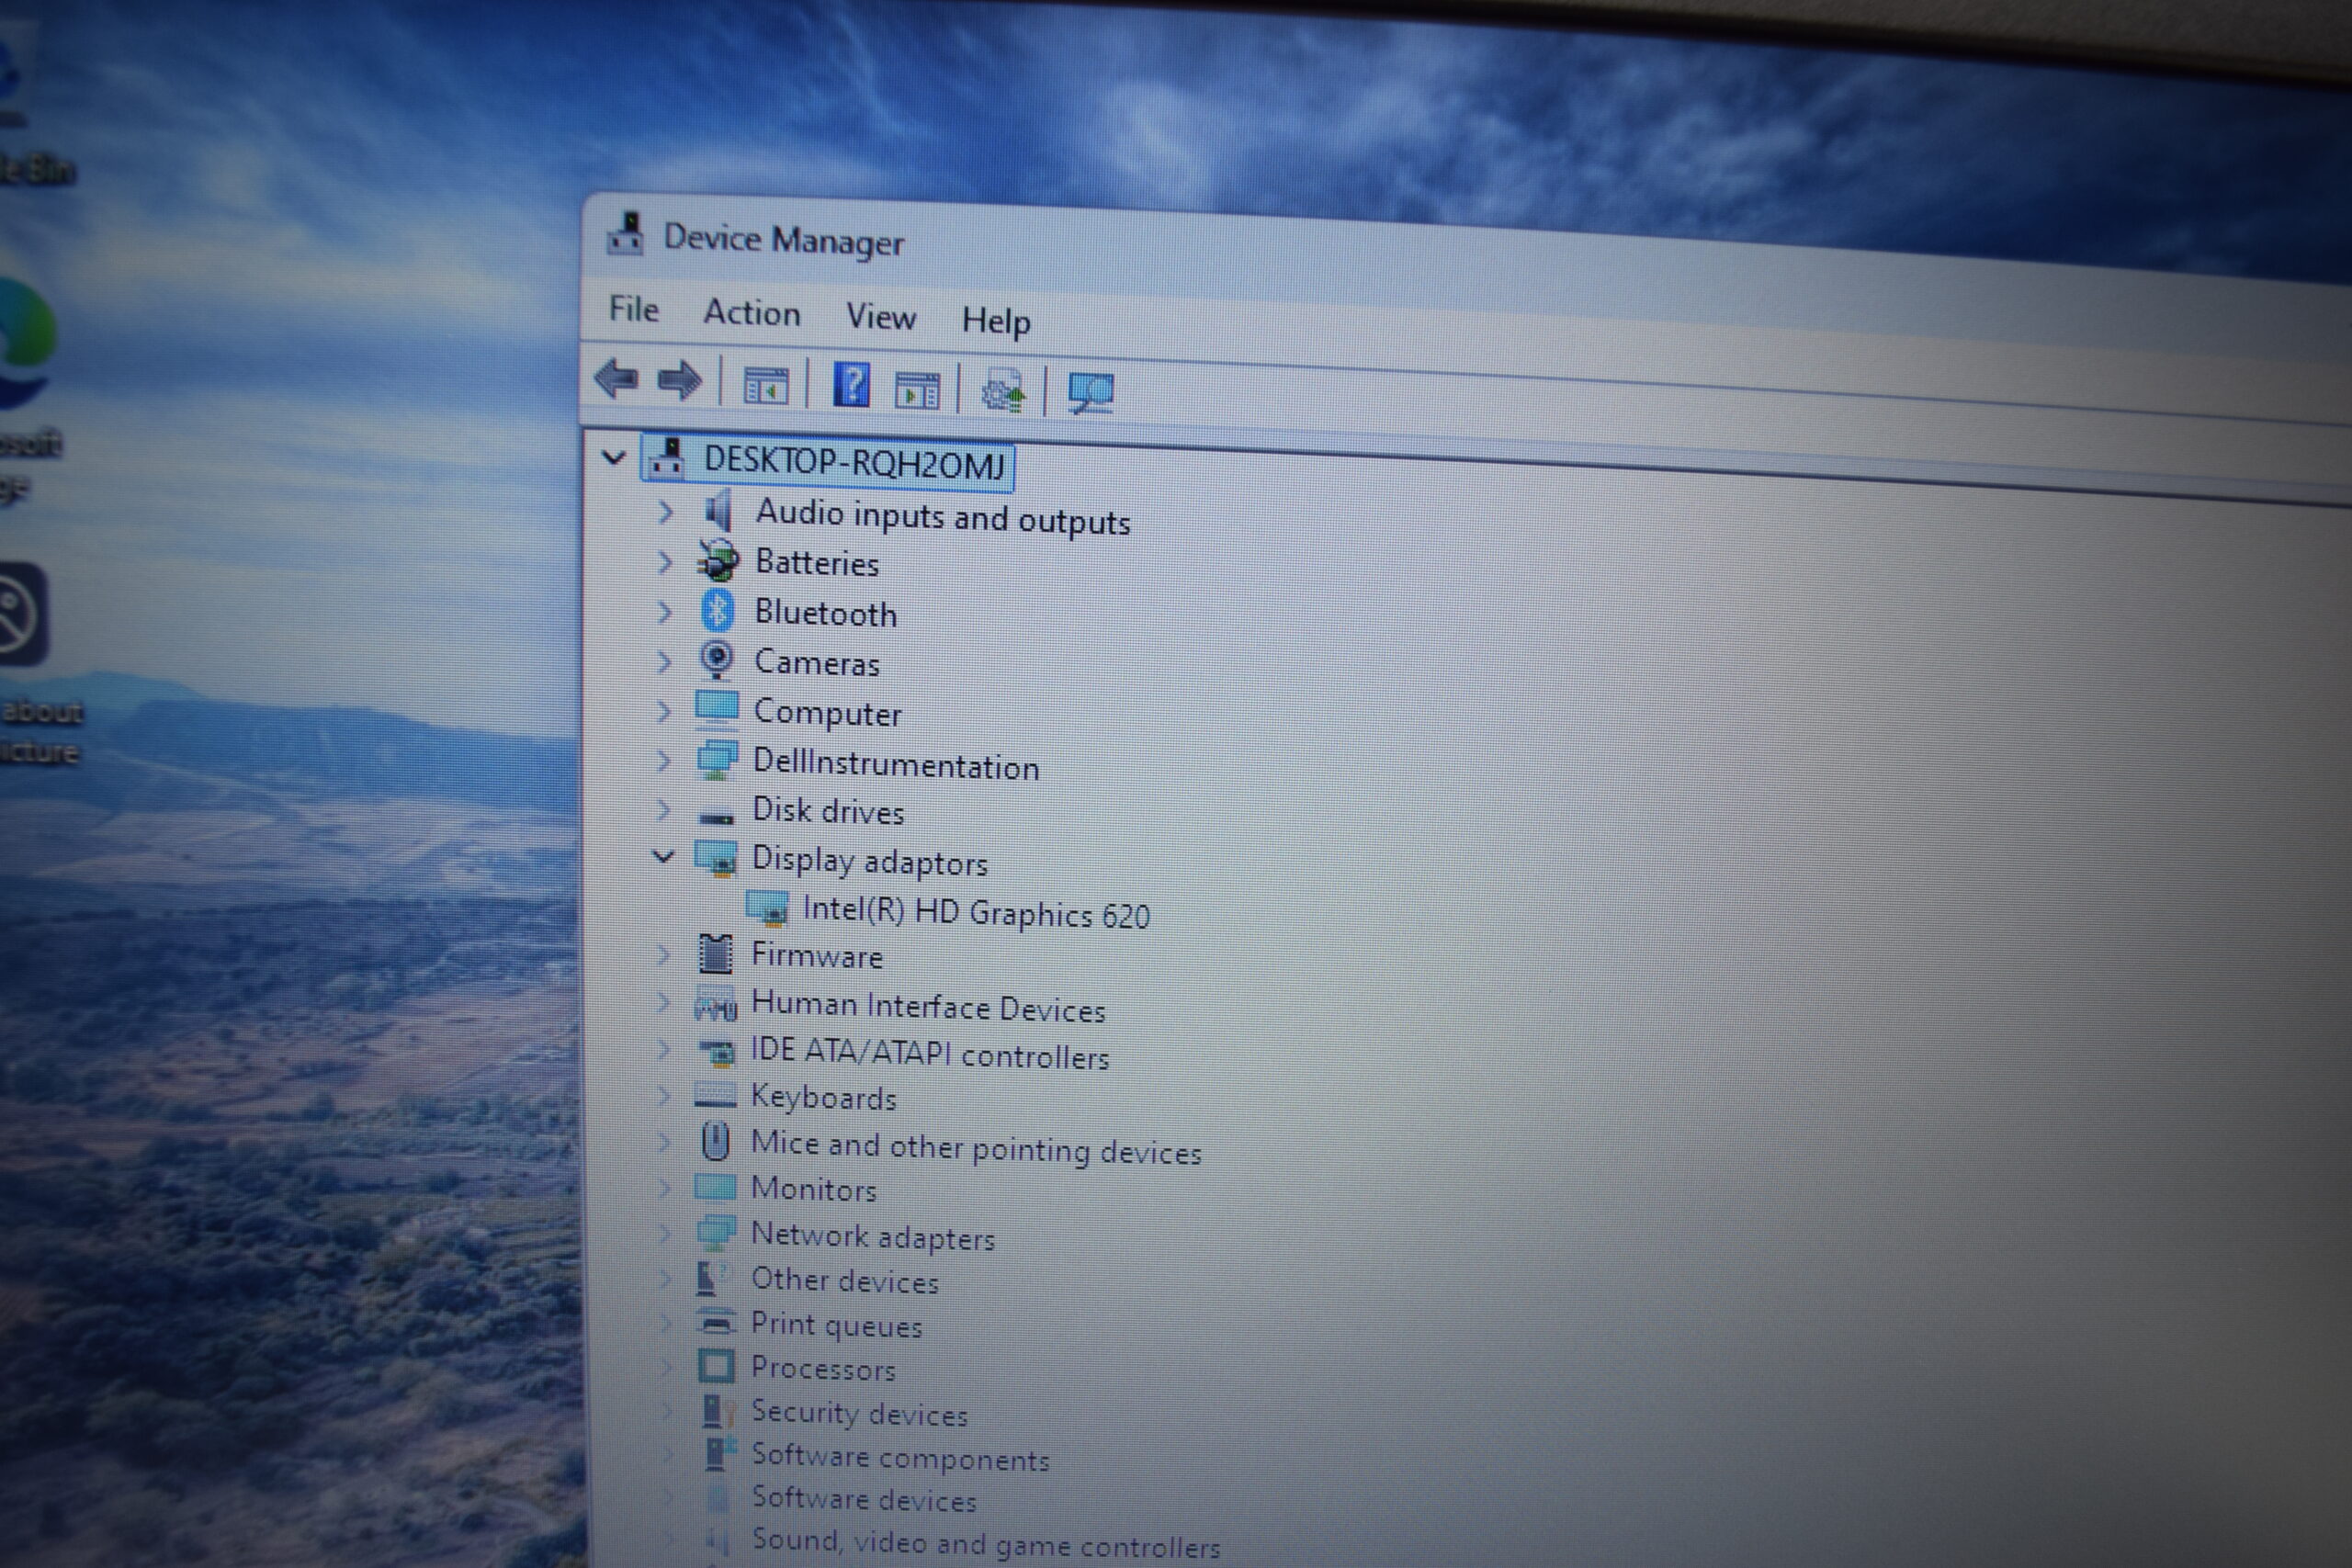Viewport: 2352px width, 1568px height.
Task: Click the Monitors icon
Action: [x=715, y=1187]
